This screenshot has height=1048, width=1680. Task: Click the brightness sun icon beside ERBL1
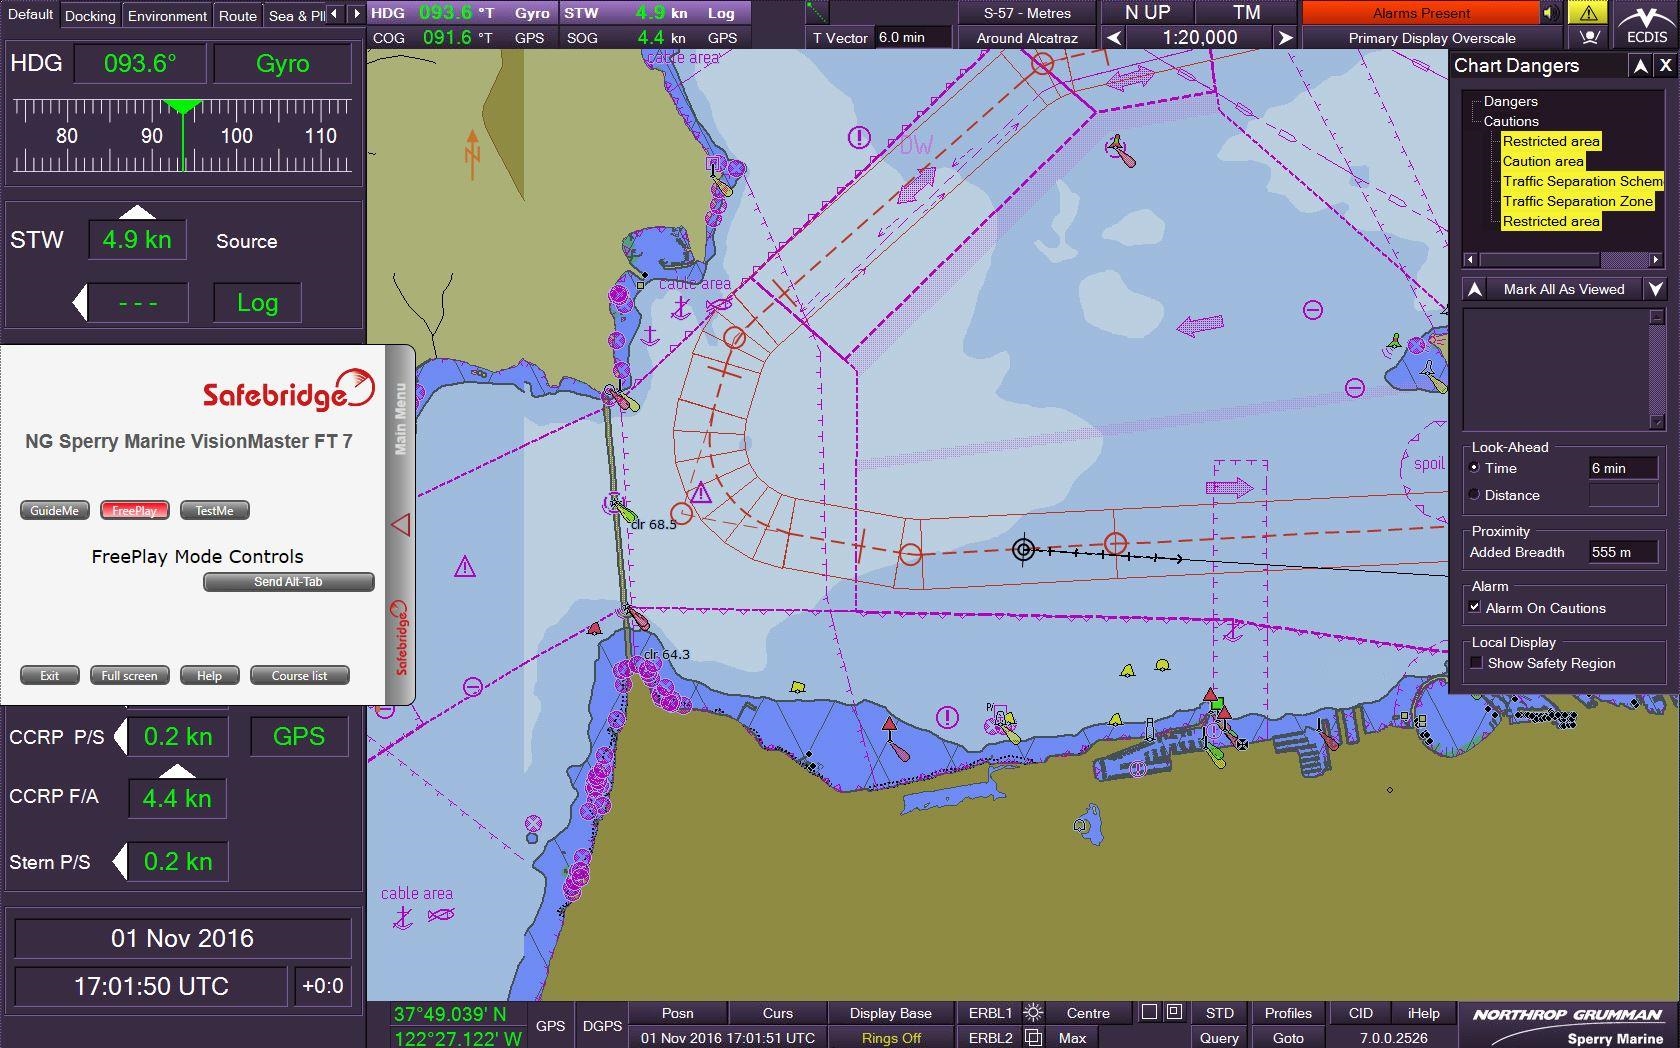1033,1013
